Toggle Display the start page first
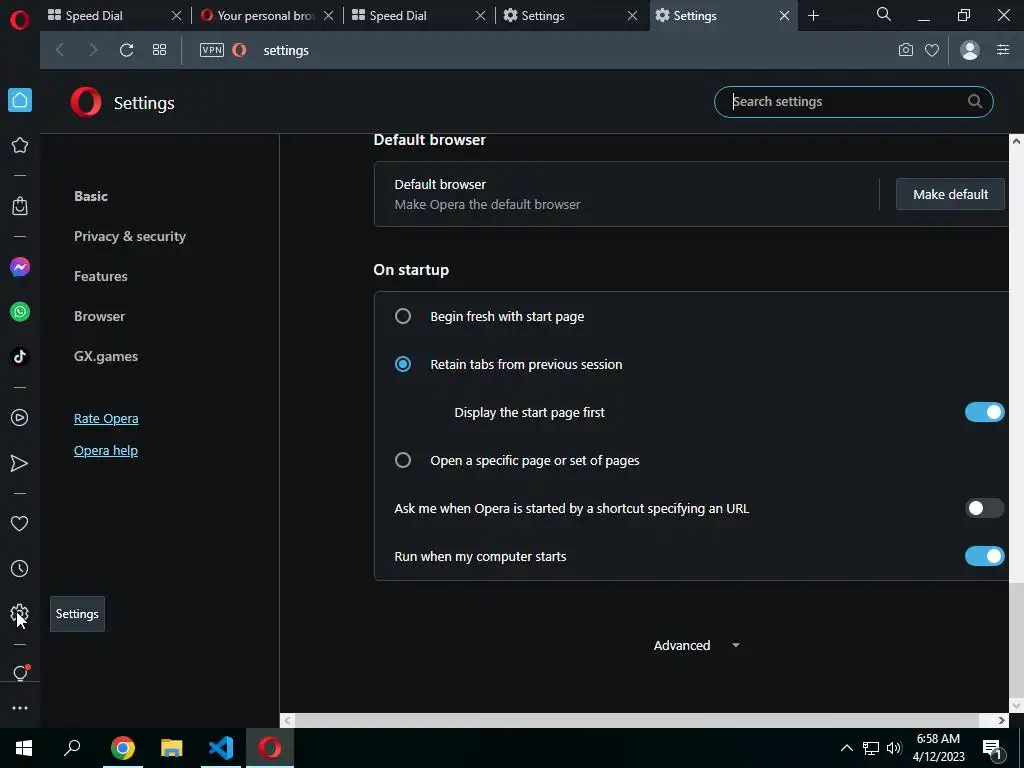Screen dimensions: 1024x768 [x=984, y=412]
